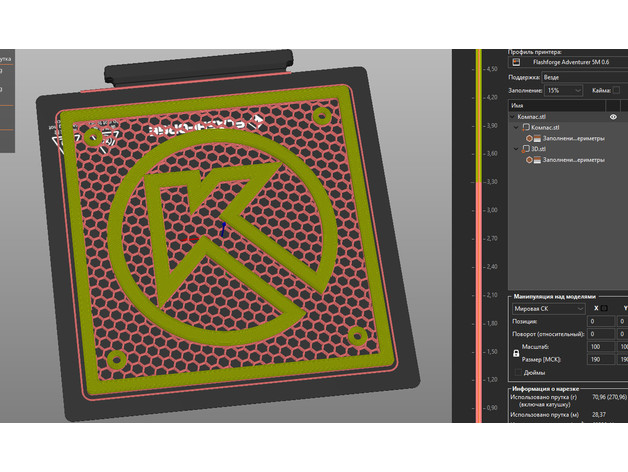
Task: Toggle the scale lock icon next to Масштаб
Action: (x=516, y=354)
